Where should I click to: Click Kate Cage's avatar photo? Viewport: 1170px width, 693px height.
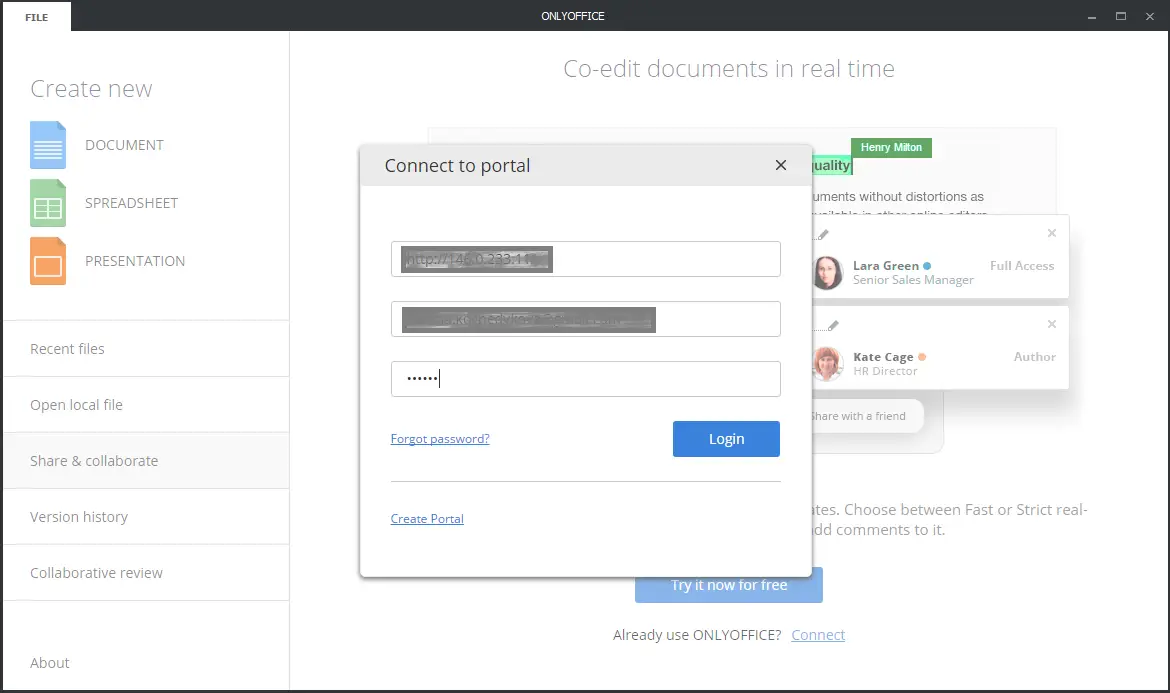coord(828,363)
